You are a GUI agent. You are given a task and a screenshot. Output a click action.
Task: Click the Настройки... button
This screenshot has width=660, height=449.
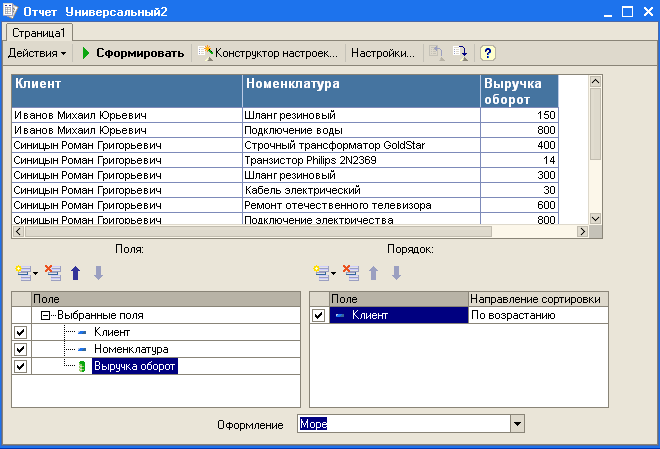tap(383, 52)
